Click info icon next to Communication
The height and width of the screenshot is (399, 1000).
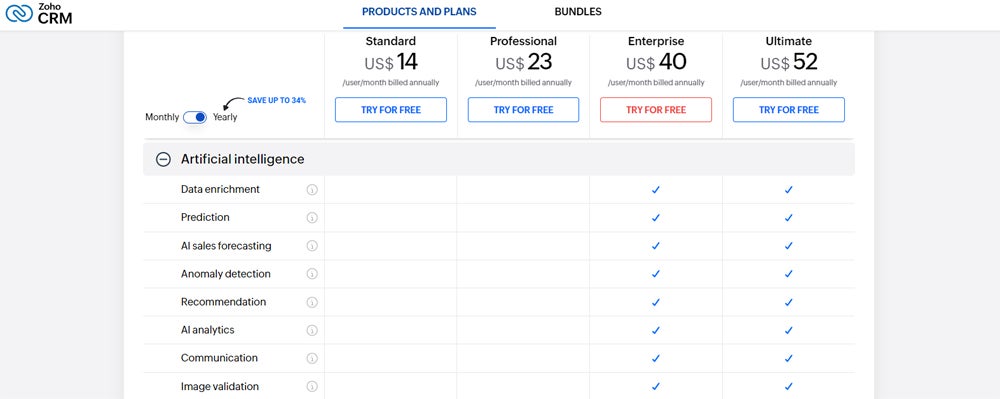(312, 358)
